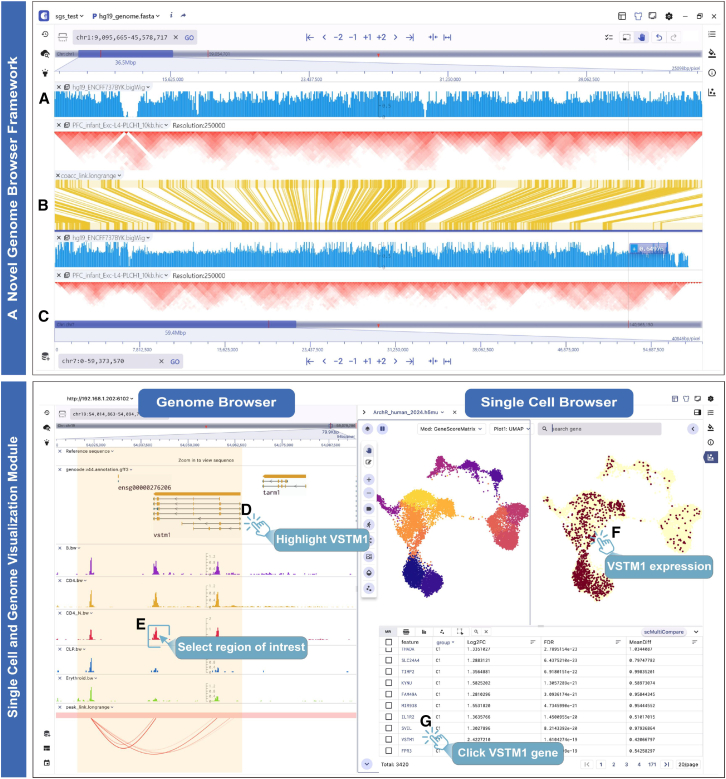Select hand tool in single cell plot toolbar
Viewport: 726px width, 779px height.
(x=369, y=450)
